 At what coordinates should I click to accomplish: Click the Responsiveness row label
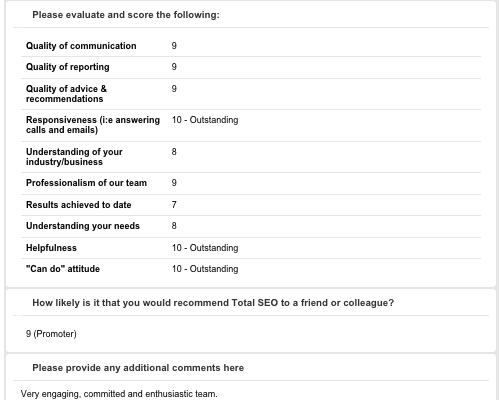click(x=93, y=125)
